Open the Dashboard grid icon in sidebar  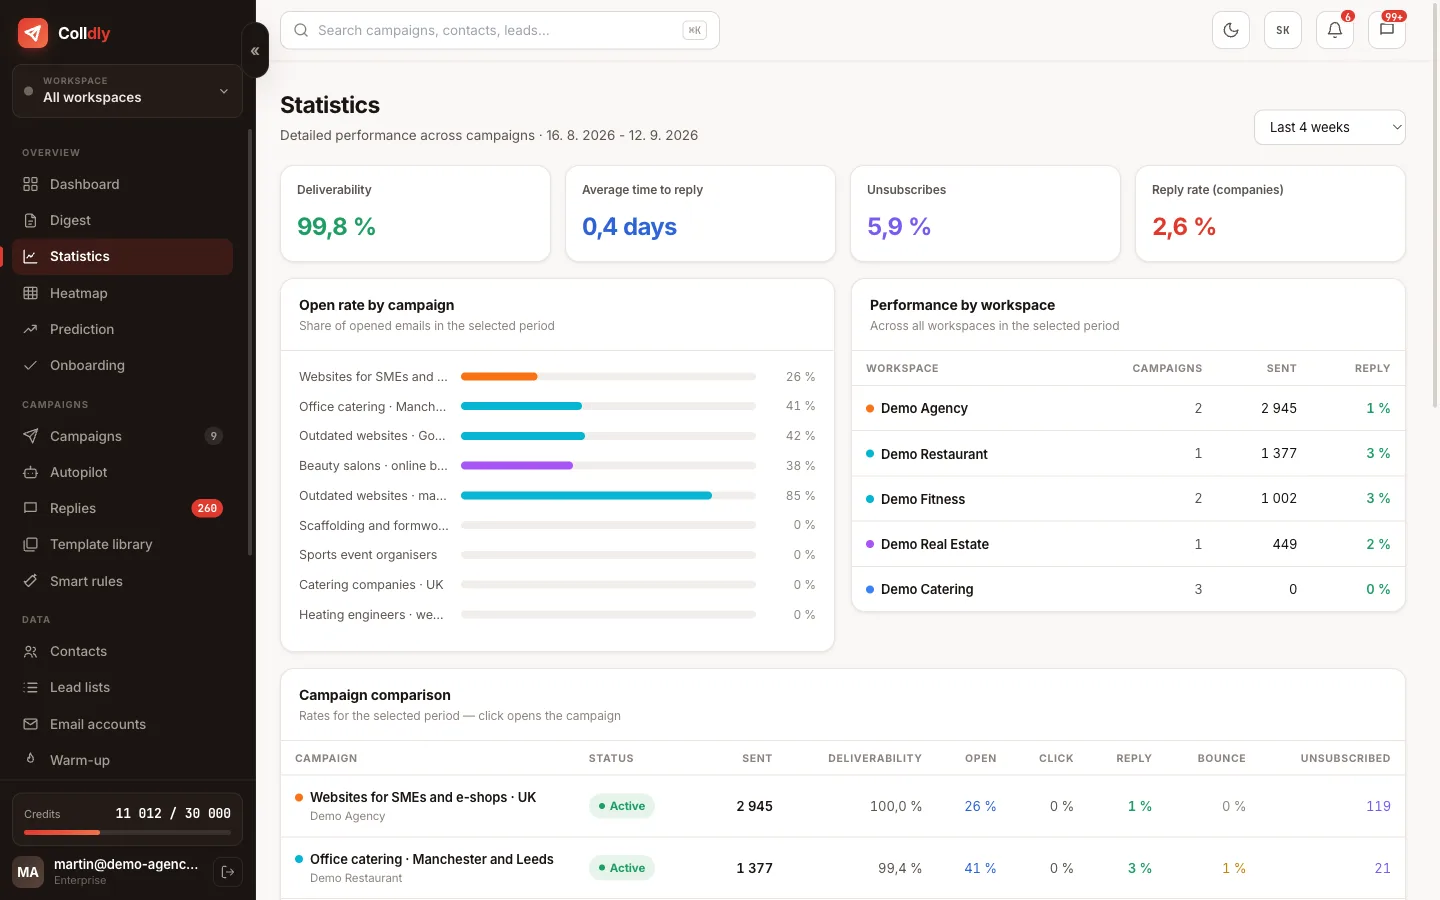point(31,184)
